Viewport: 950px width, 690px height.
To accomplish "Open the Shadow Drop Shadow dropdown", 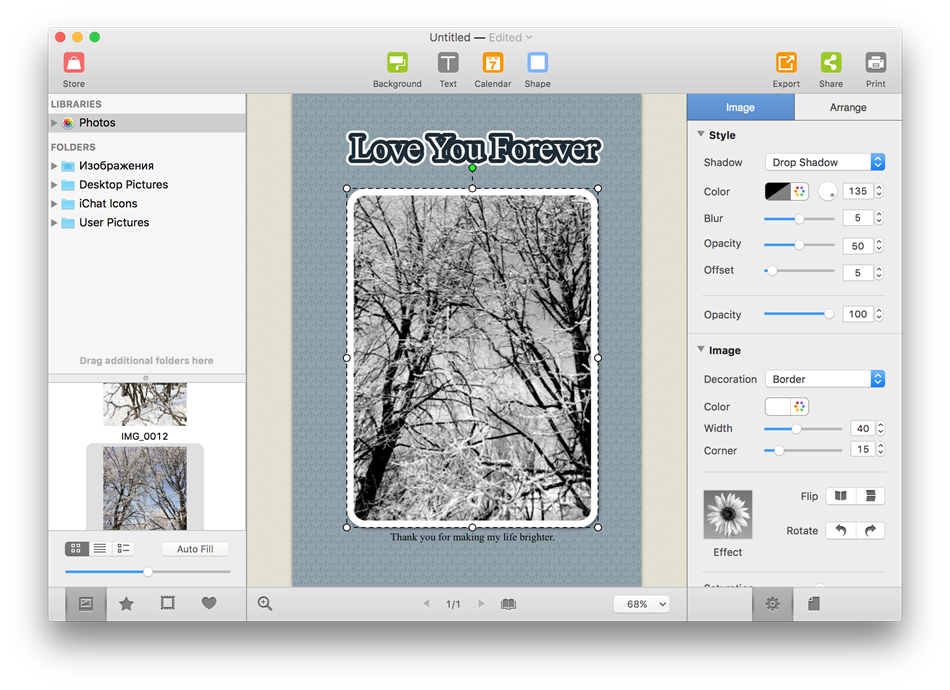I will [x=825, y=162].
